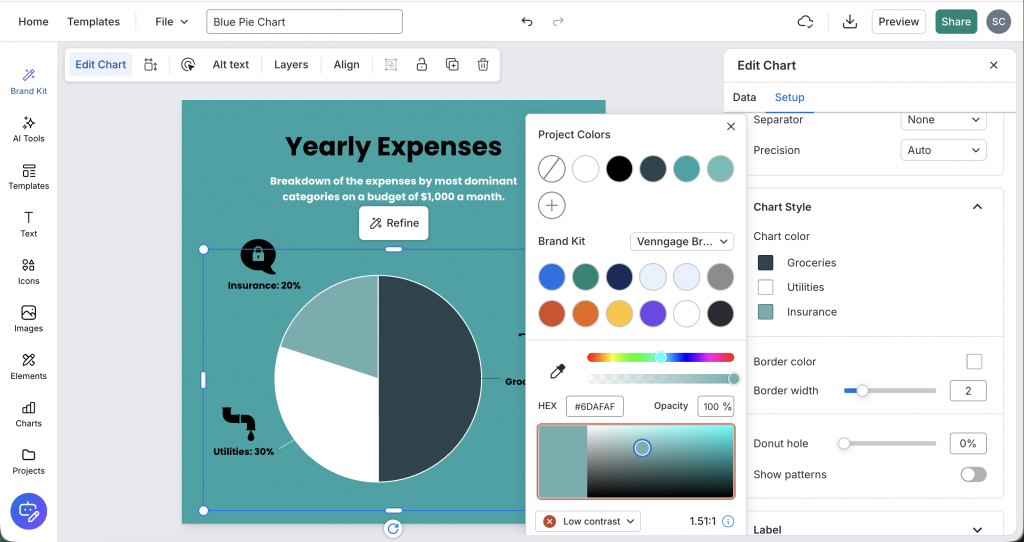Open the Low contrast dropdown
1024x542 pixels.
pos(588,521)
